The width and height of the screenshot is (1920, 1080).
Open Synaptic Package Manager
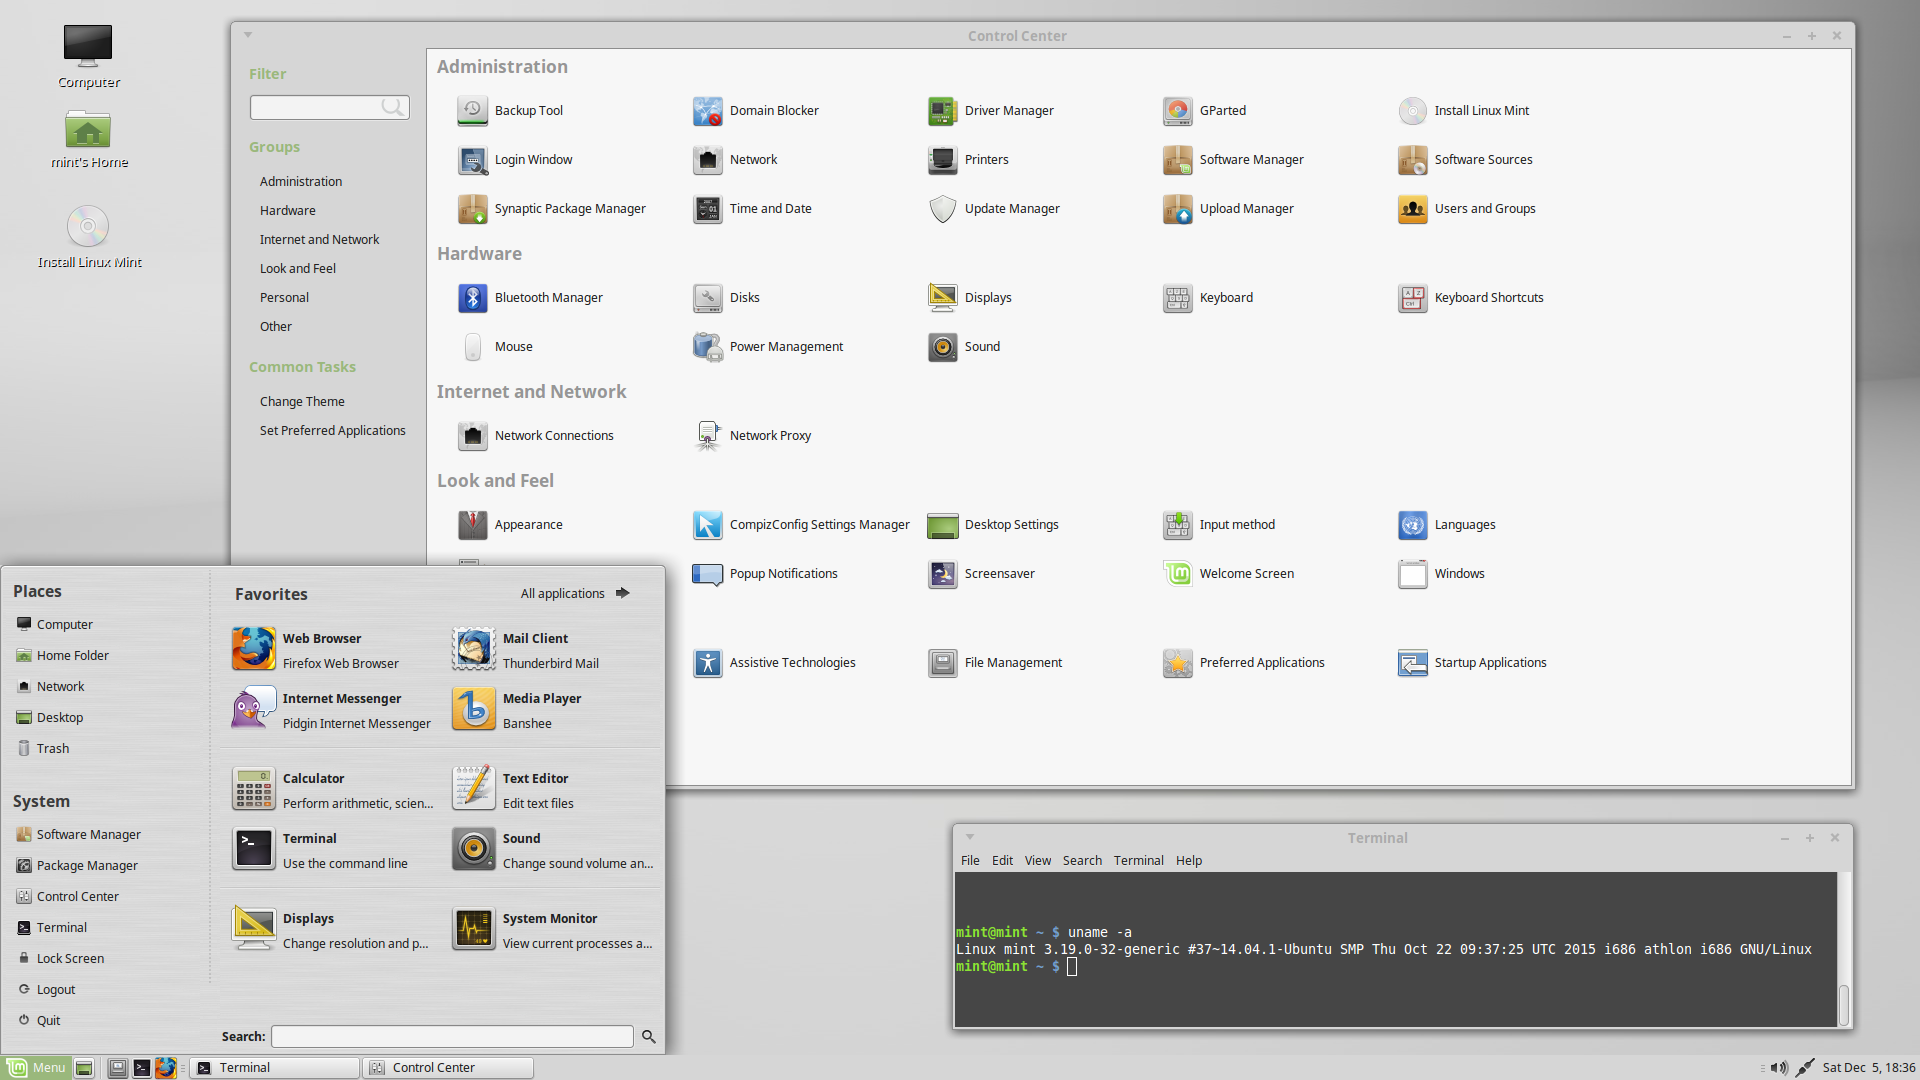click(570, 207)
